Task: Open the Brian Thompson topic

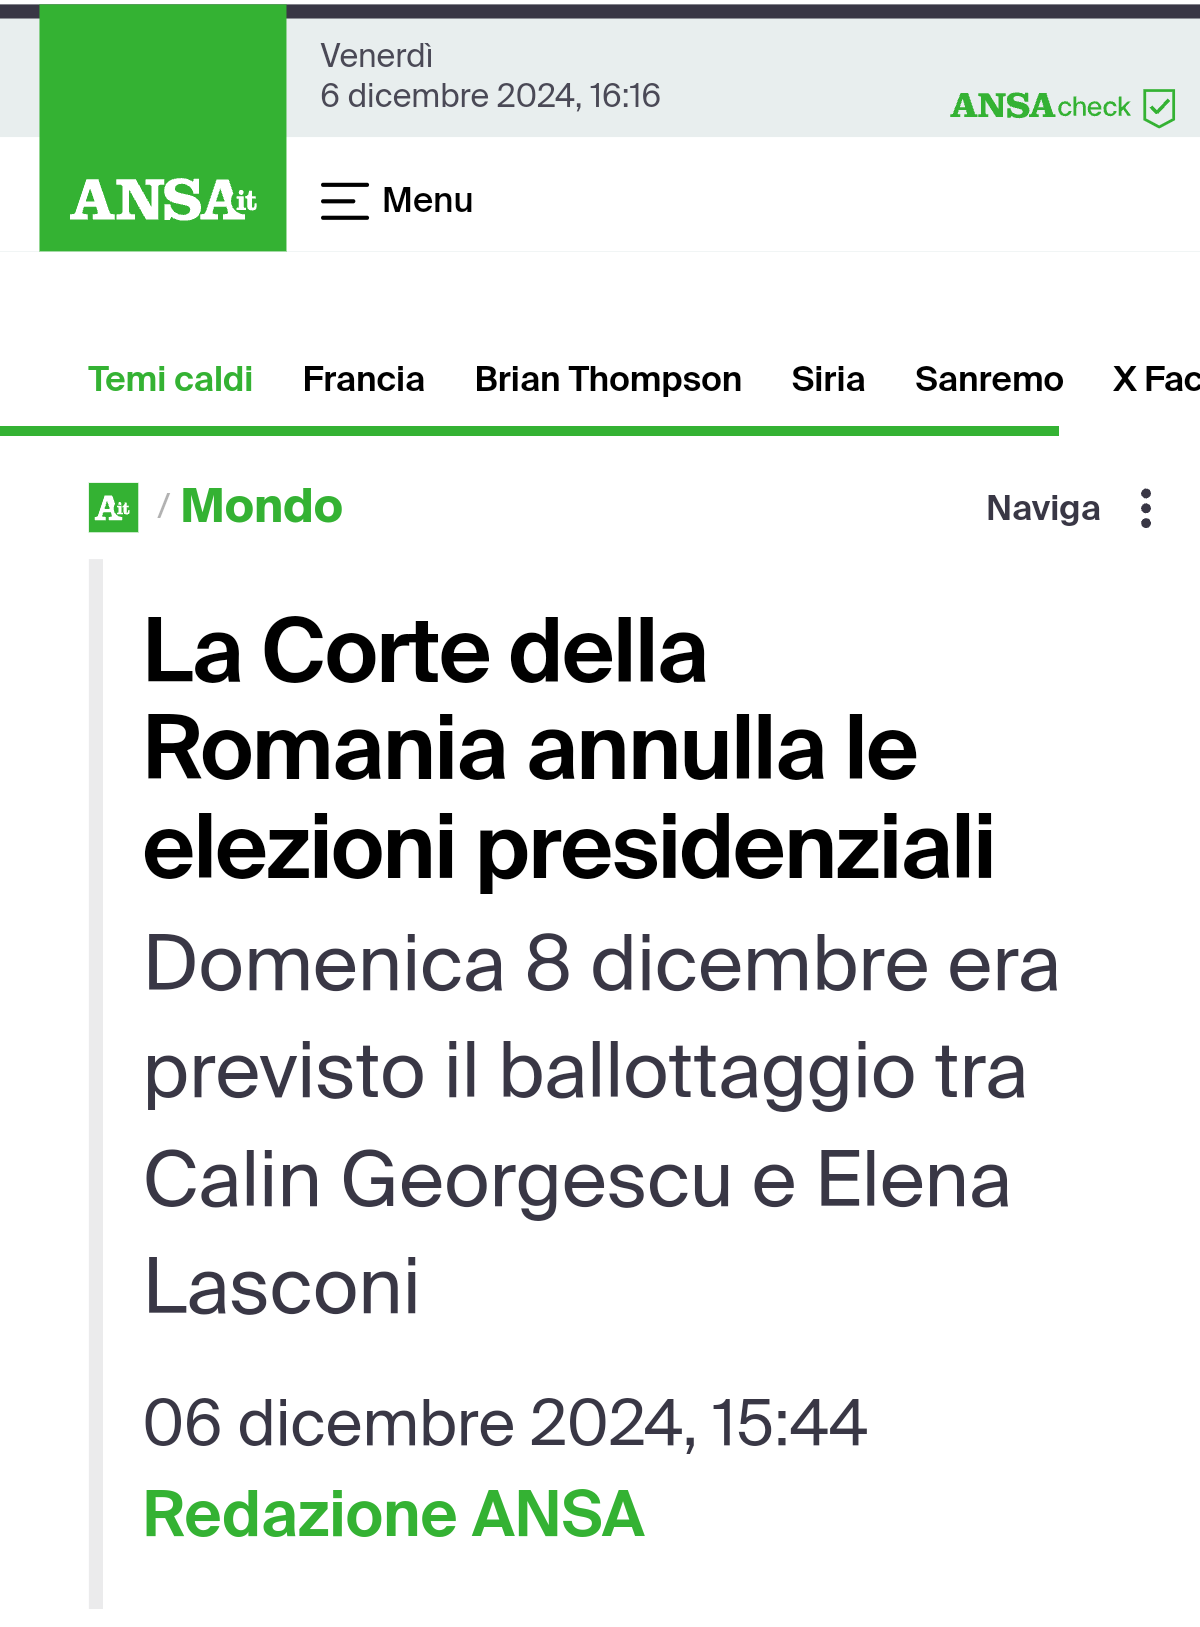Action: pos(608,380)
